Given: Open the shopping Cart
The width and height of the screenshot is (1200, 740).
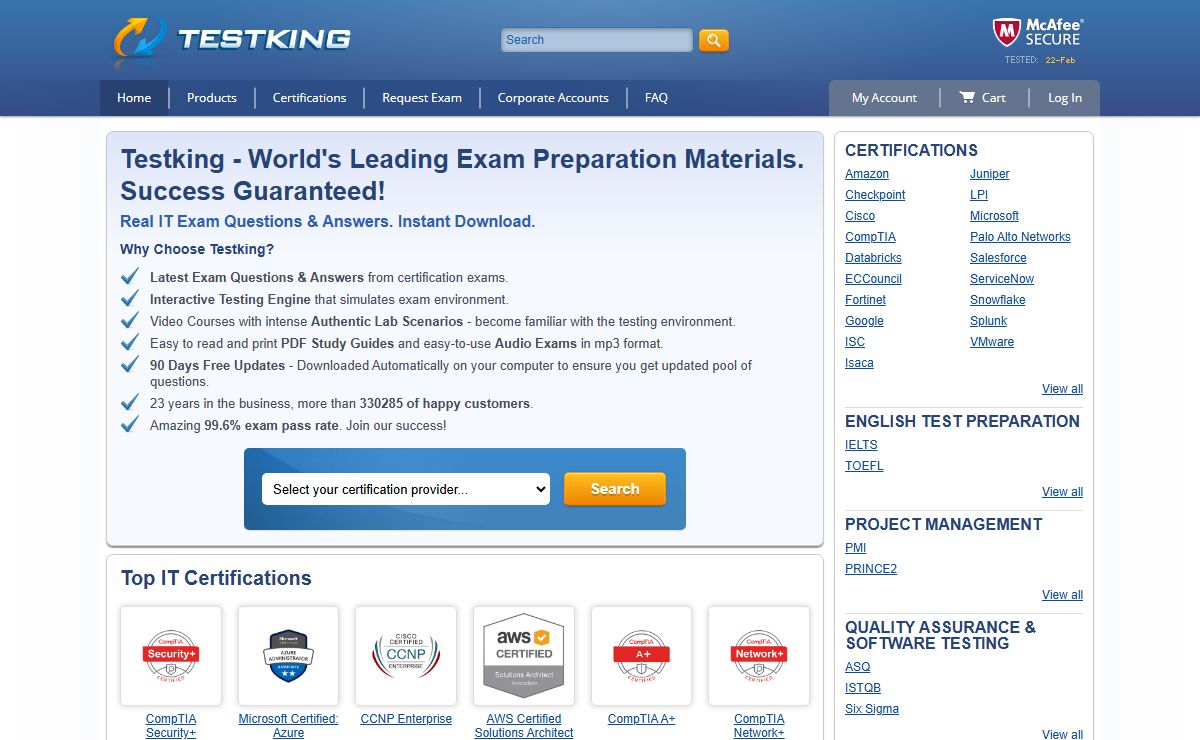Looking at the screenshot, I should tap(982, 98).
